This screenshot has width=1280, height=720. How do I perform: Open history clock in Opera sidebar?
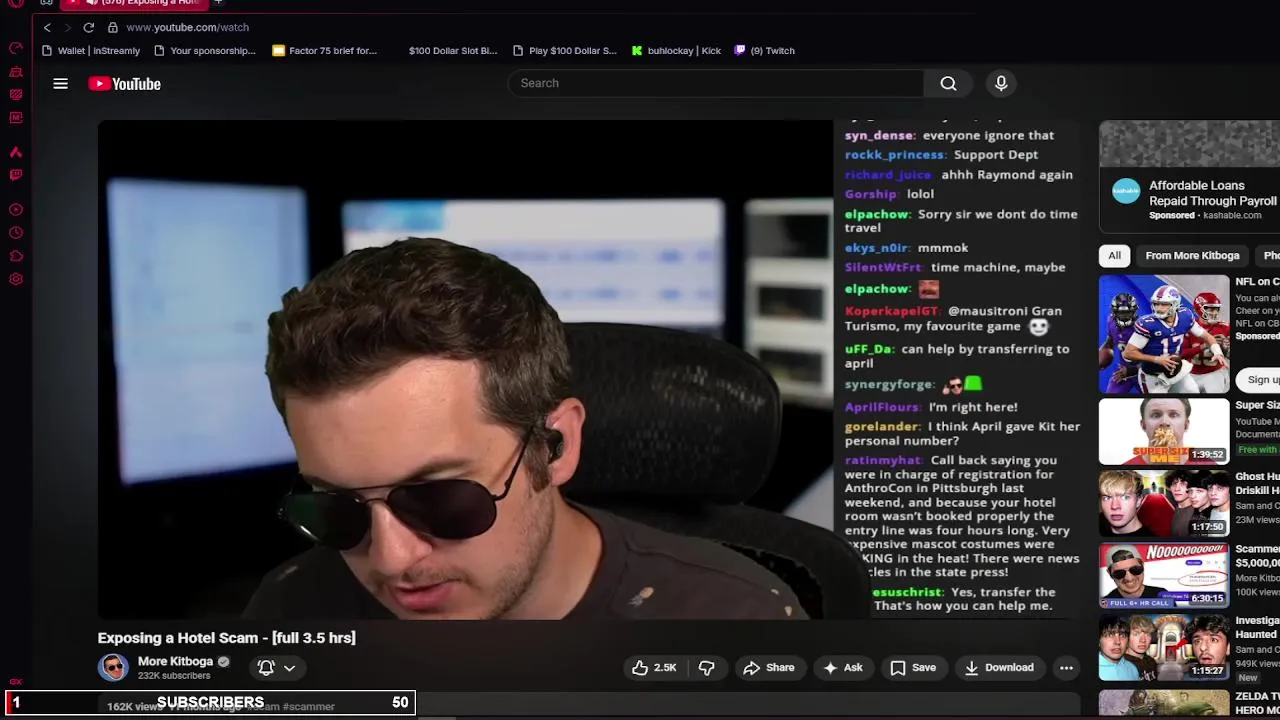coord(16,233)
